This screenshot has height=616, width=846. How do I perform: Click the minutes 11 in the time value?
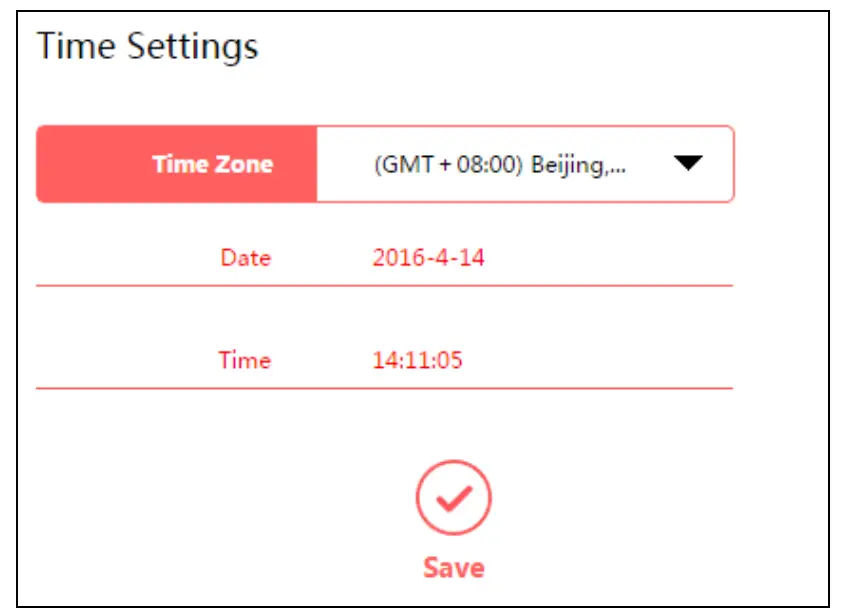(x=416, y=360)
